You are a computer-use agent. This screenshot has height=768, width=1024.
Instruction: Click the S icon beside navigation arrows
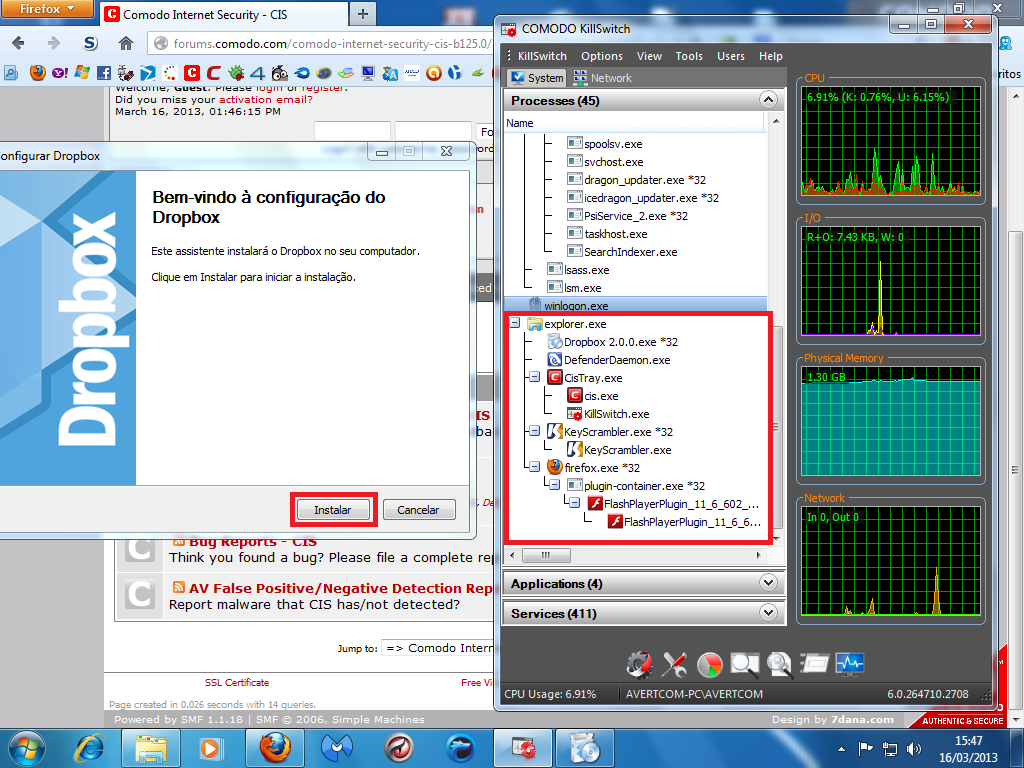coord(91,44)
